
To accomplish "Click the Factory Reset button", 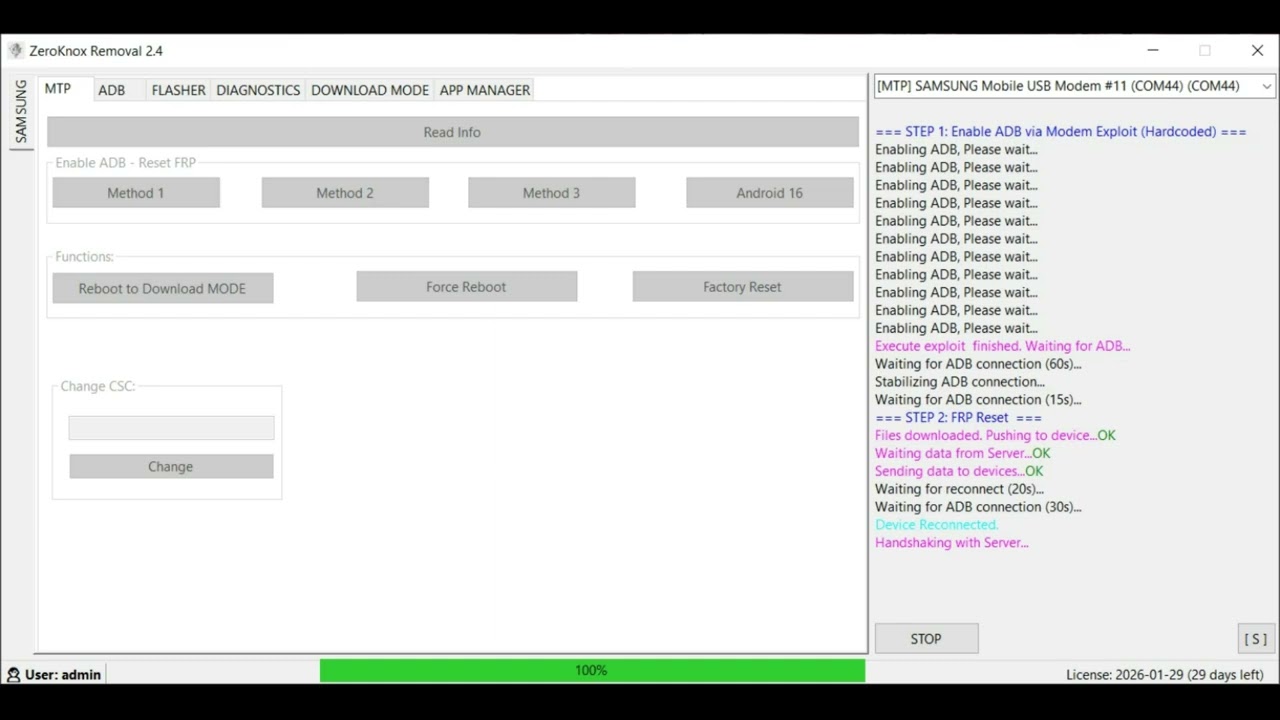I will (x=742, y=287).
